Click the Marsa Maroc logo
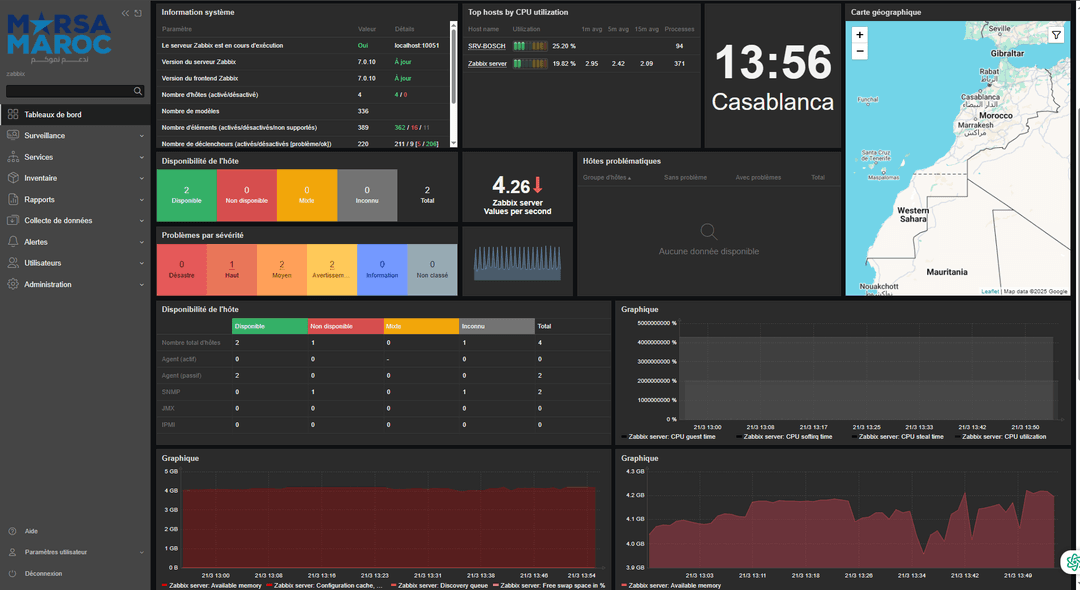 59,38
